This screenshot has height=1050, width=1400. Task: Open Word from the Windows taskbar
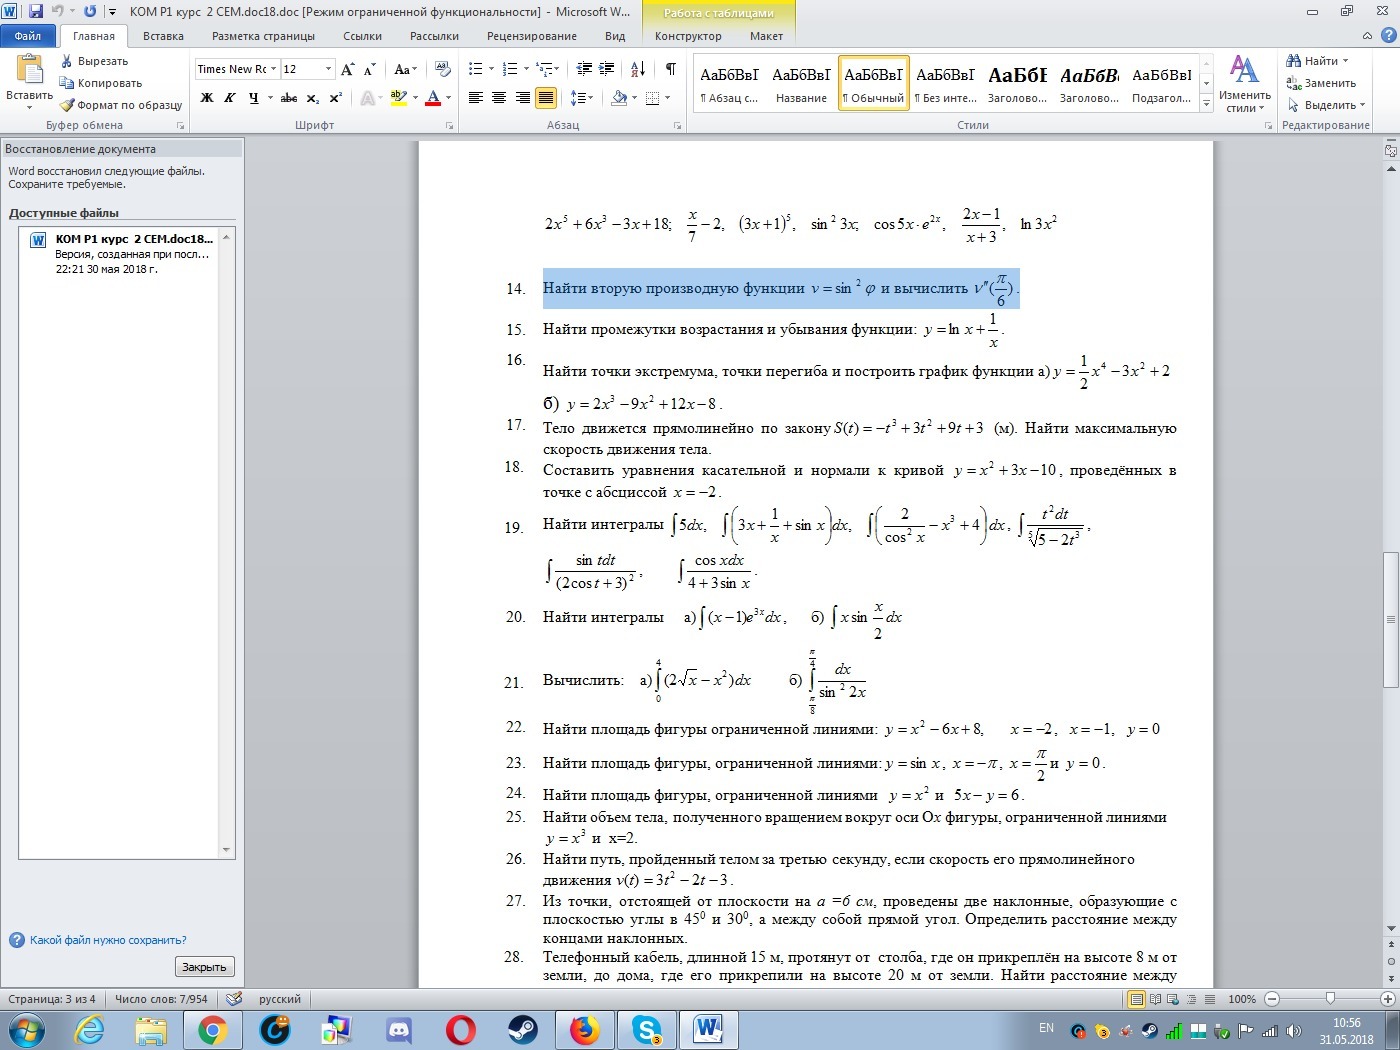click(x=708, y=1029)
